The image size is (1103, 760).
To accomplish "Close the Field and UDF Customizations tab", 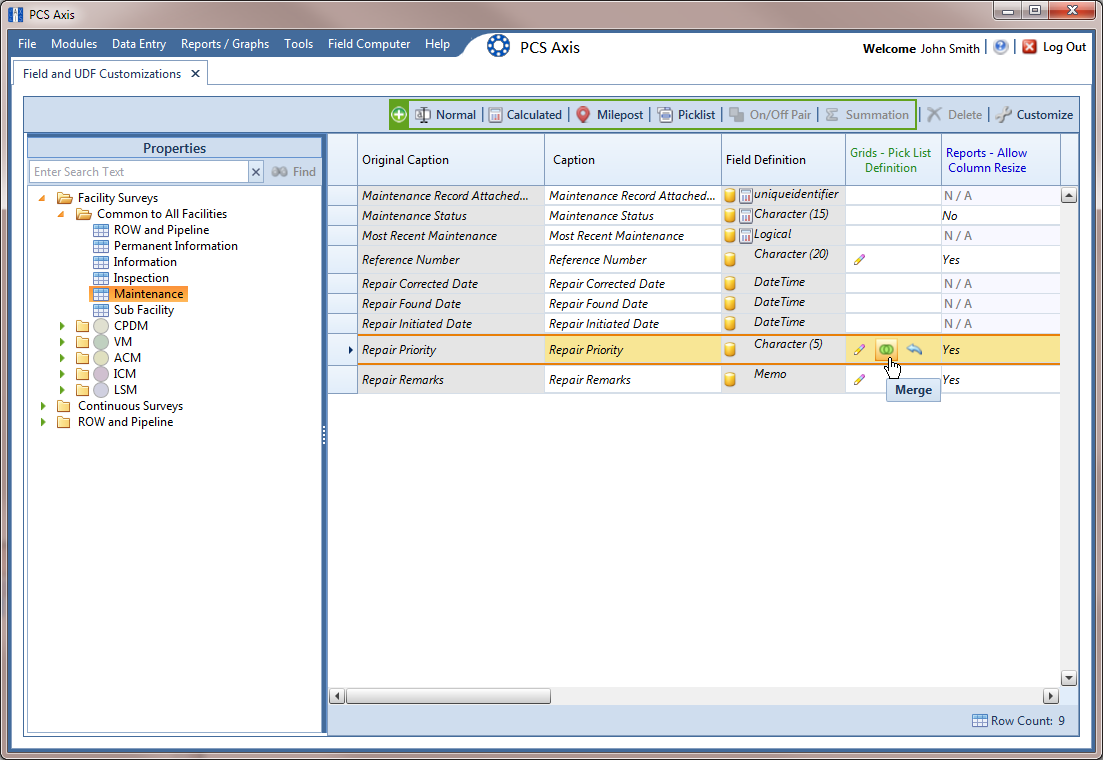I will click(x=196, y=74).
